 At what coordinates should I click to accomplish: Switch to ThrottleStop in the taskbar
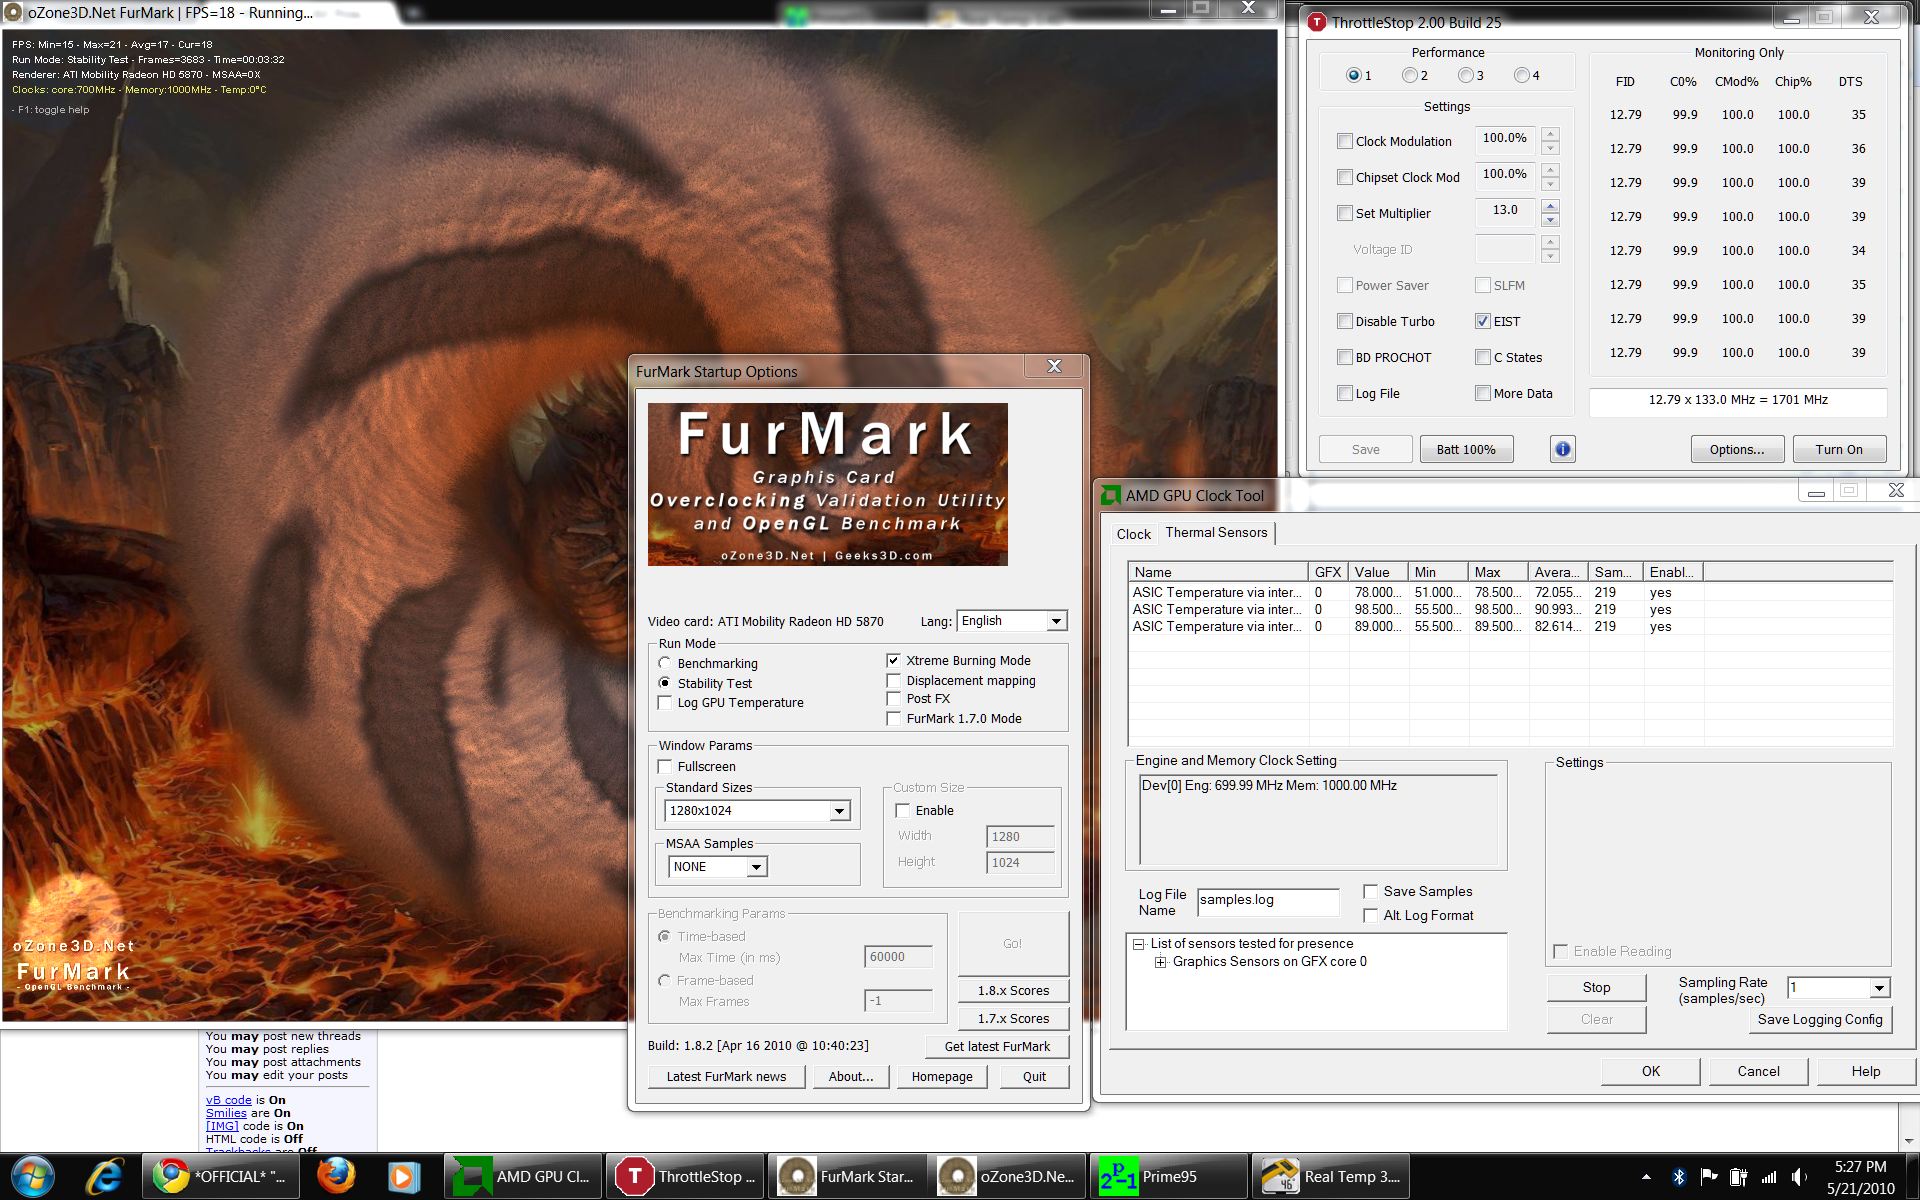685,1176
